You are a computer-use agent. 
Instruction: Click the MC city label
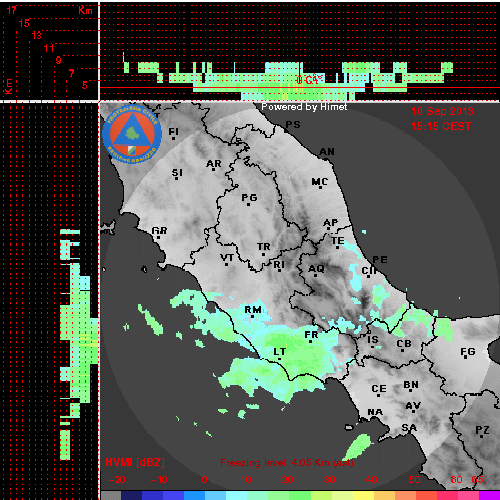point(320,182)
